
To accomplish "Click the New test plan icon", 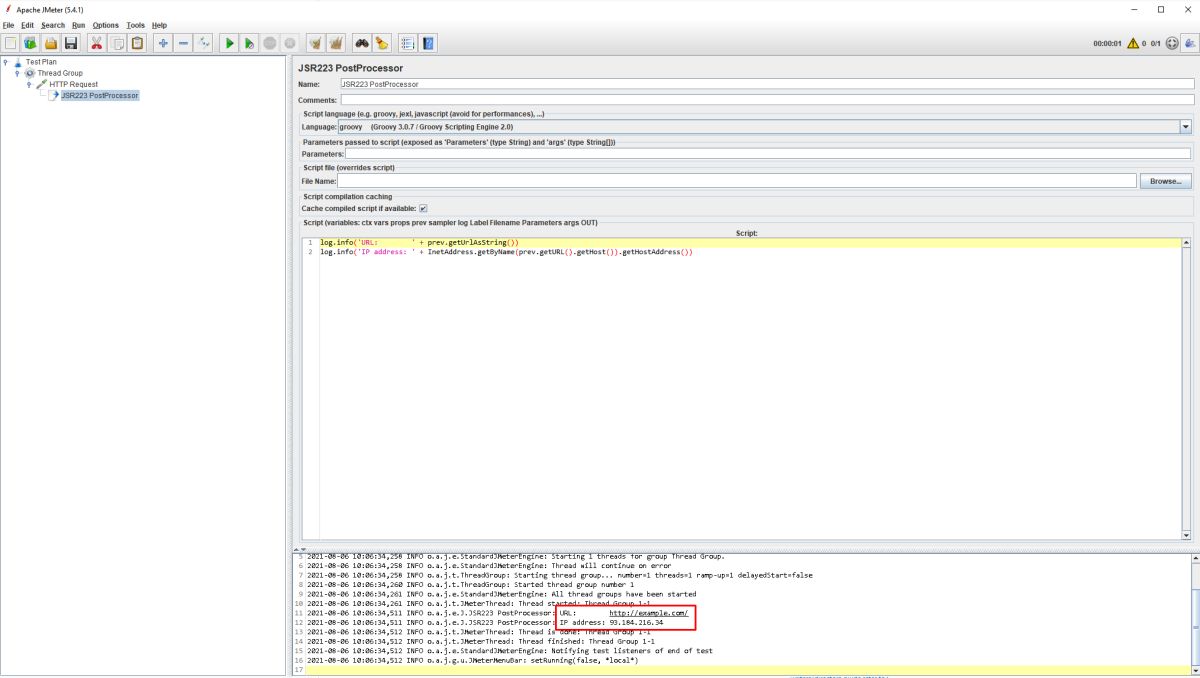I will (x=10, y=43).
